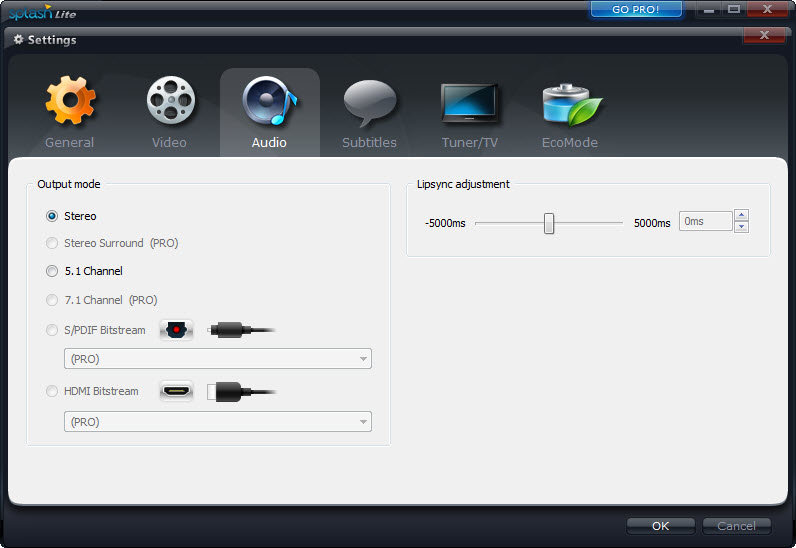
Task: Click the S/PDIF cable plug icon
Action: point(242,330)
